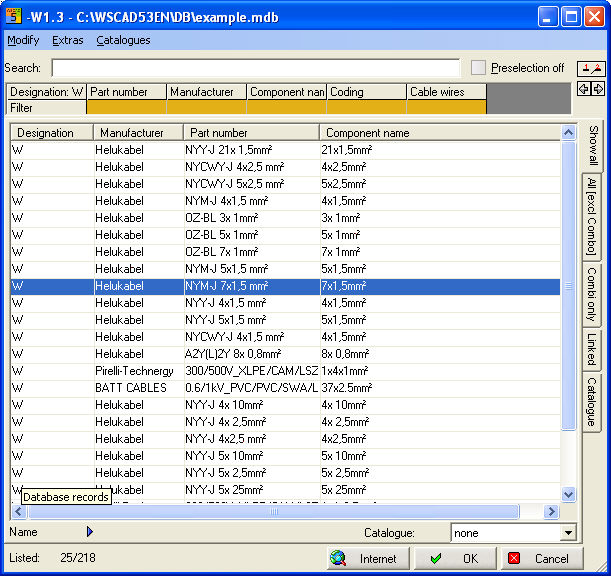Click the Manufacturer filter field

(207, 107)
